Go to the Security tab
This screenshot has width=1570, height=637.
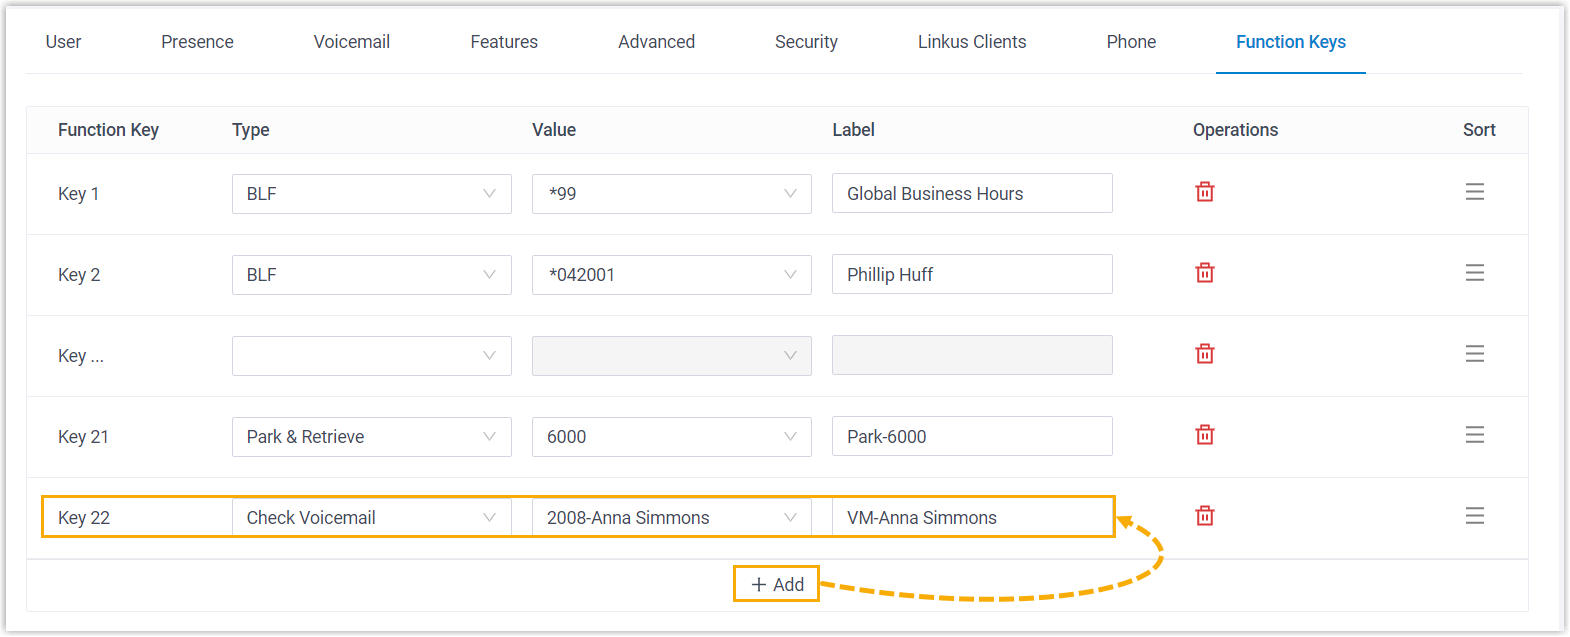[x=806, y=42]
